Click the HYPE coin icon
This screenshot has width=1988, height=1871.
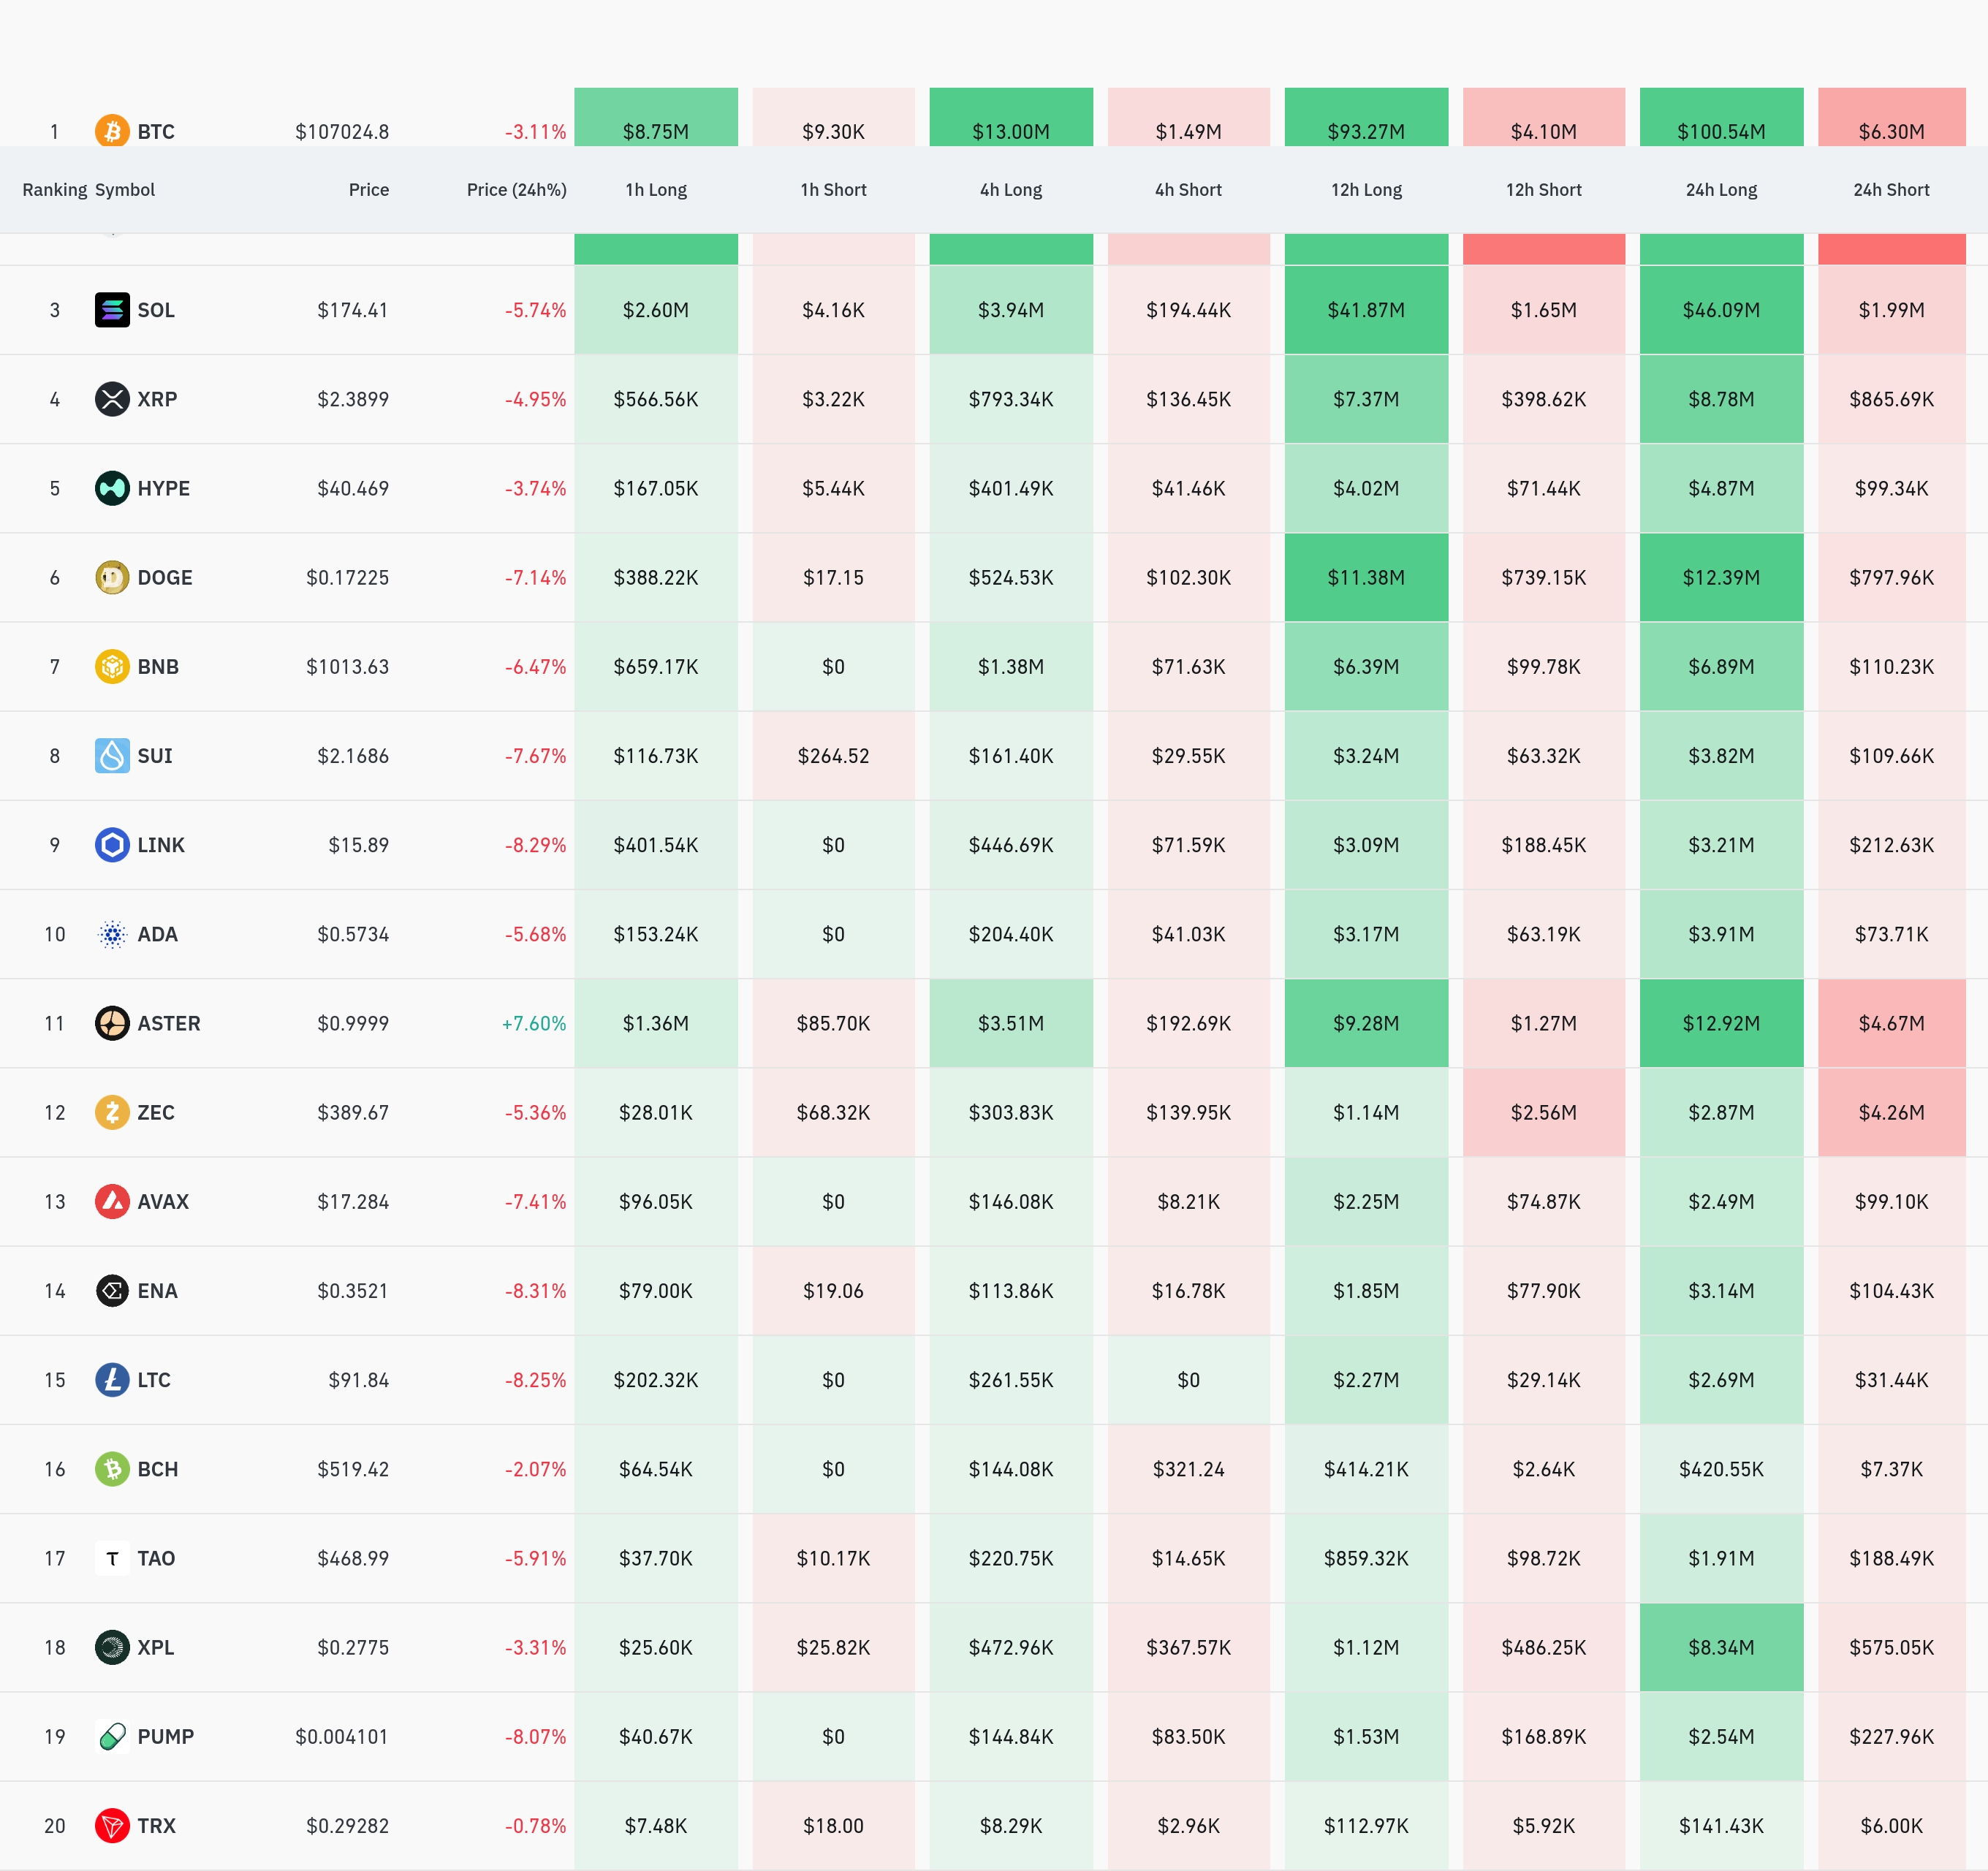[x=112, y=488]
